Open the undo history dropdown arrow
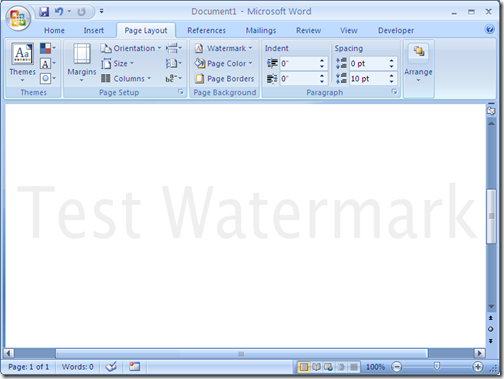Viewport: 504px width, 379px height. [x=69, y=12]
